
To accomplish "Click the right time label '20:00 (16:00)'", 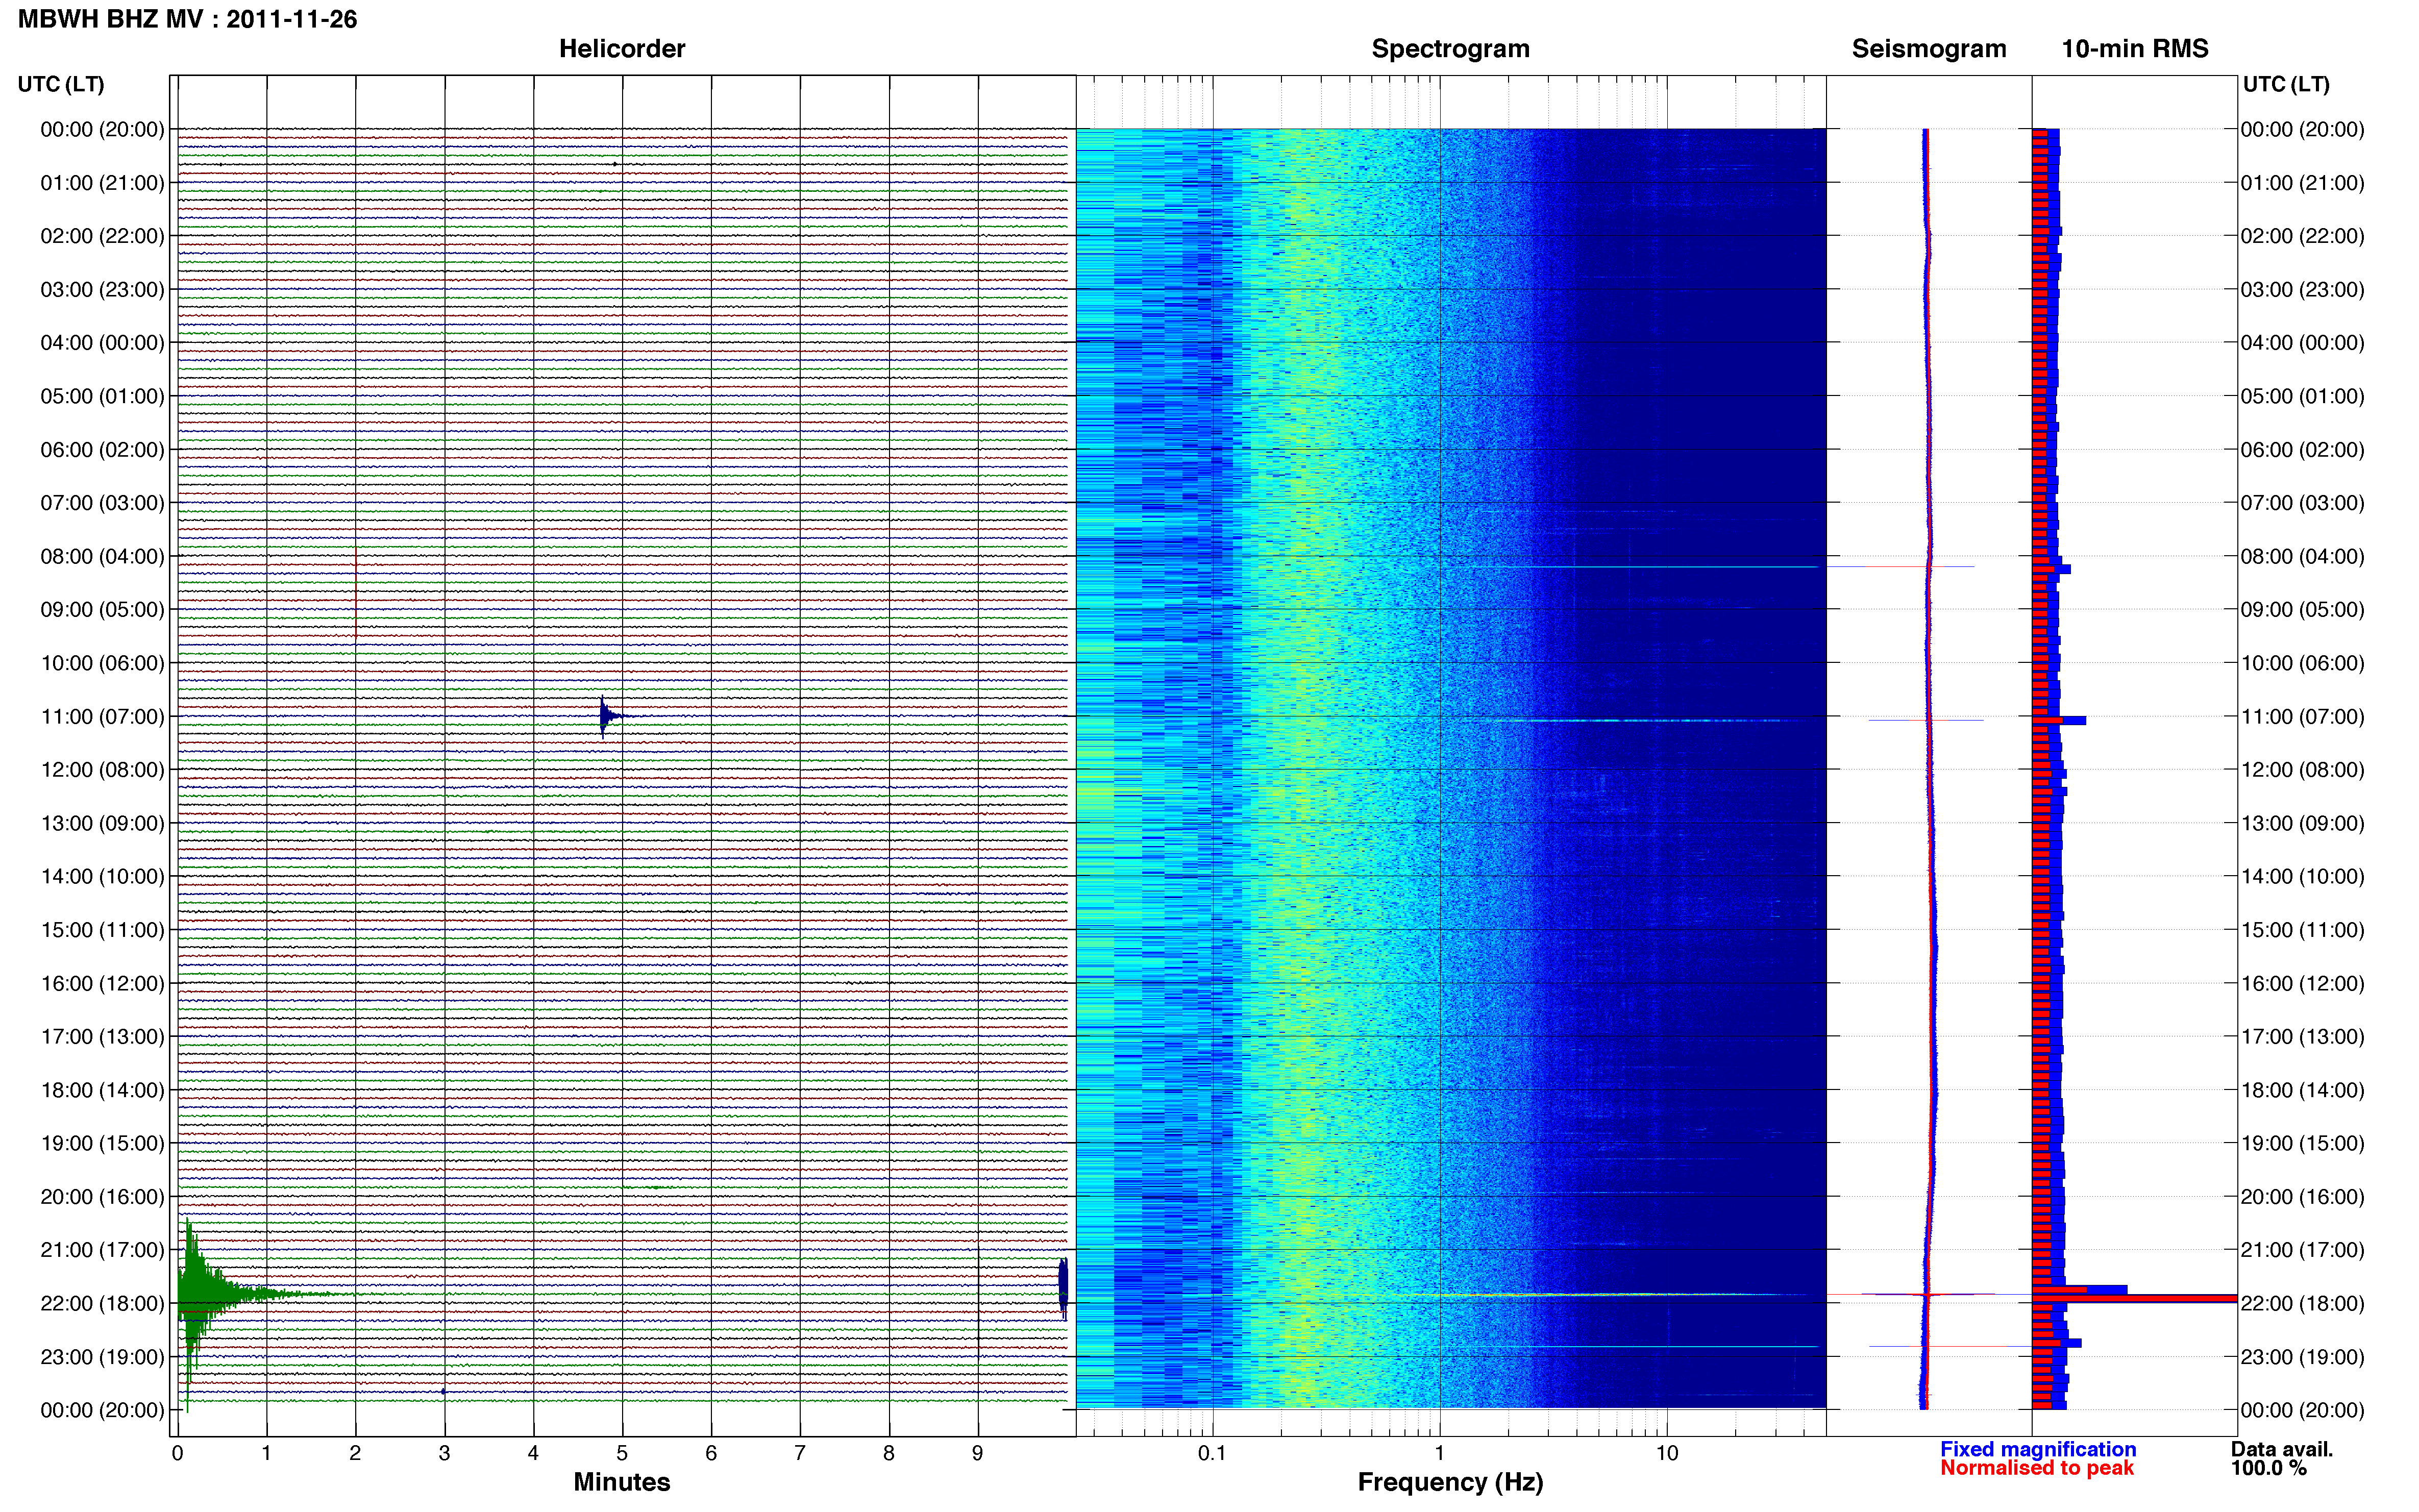I will point(2302,1197).
